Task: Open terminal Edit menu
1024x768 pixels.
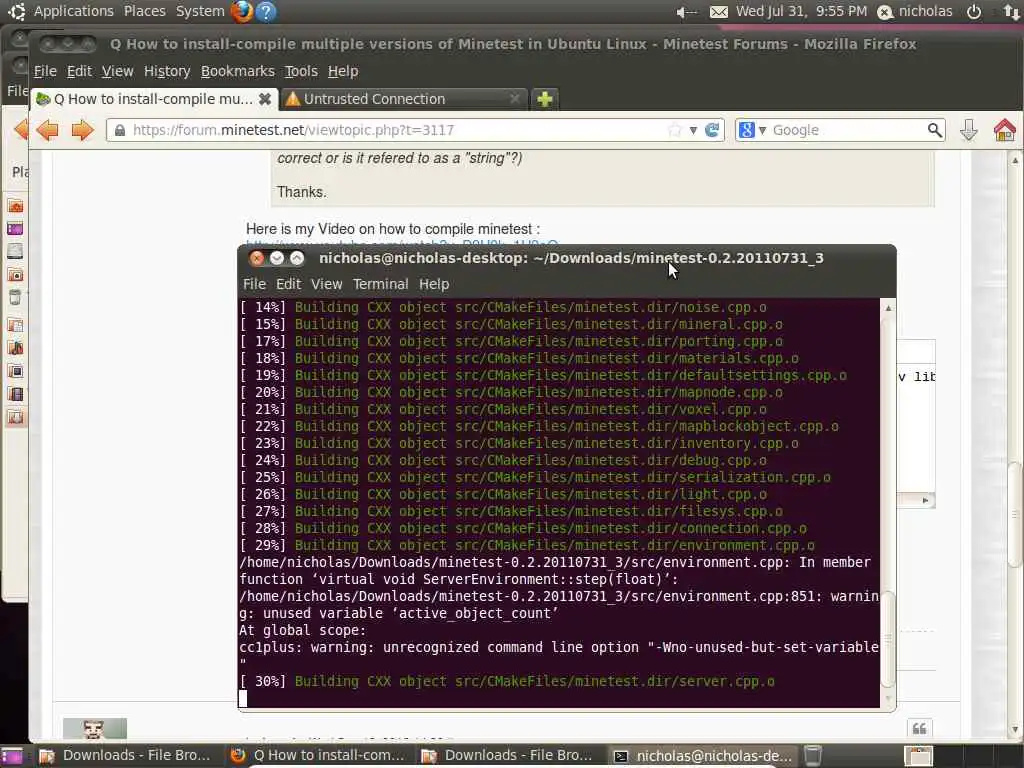Action: (288, 284)
